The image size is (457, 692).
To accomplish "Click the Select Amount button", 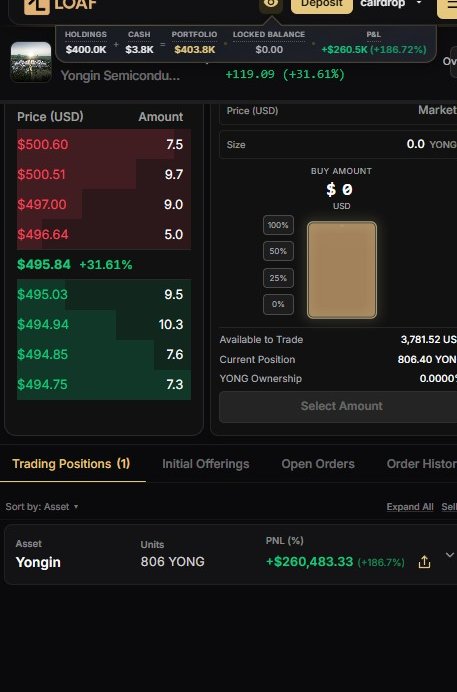I will pyautogui.click(x=338, y=406).
